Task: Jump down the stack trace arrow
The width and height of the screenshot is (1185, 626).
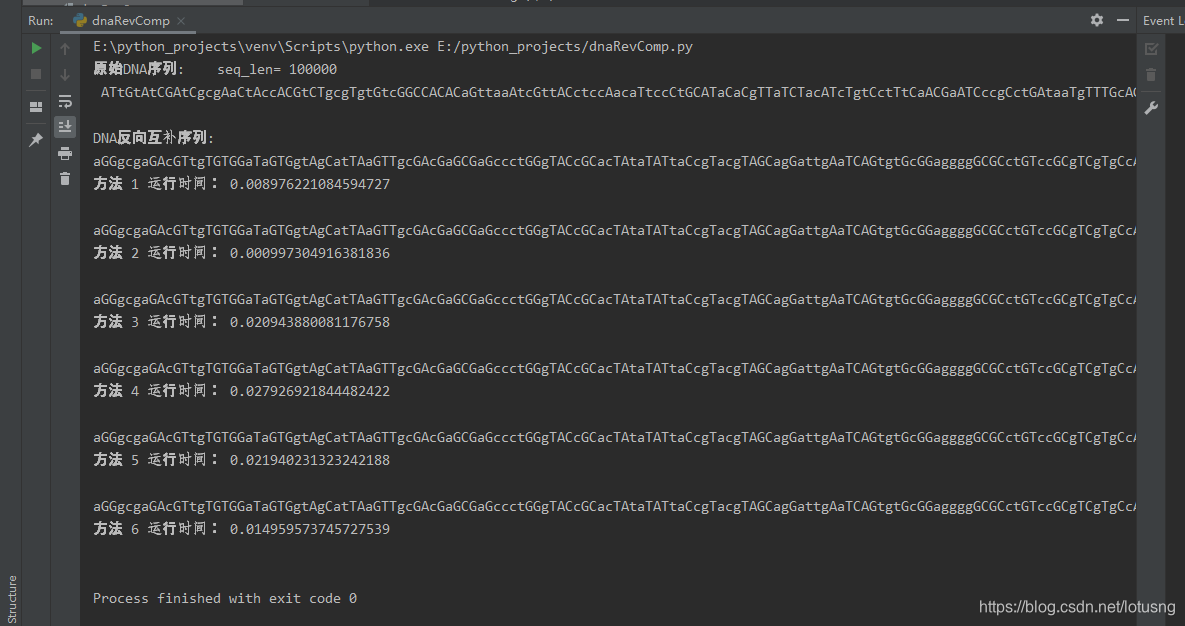Action: (x=65, y=75)
